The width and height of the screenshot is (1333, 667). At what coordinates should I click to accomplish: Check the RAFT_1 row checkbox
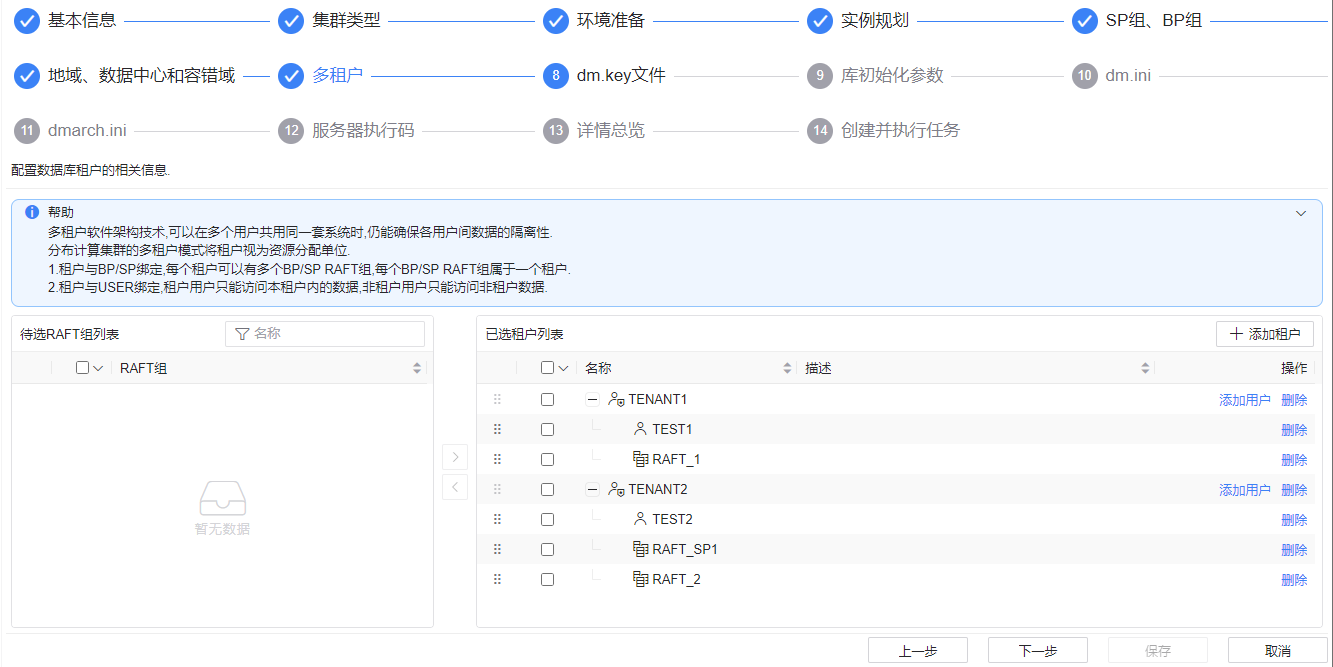(547, 459)
